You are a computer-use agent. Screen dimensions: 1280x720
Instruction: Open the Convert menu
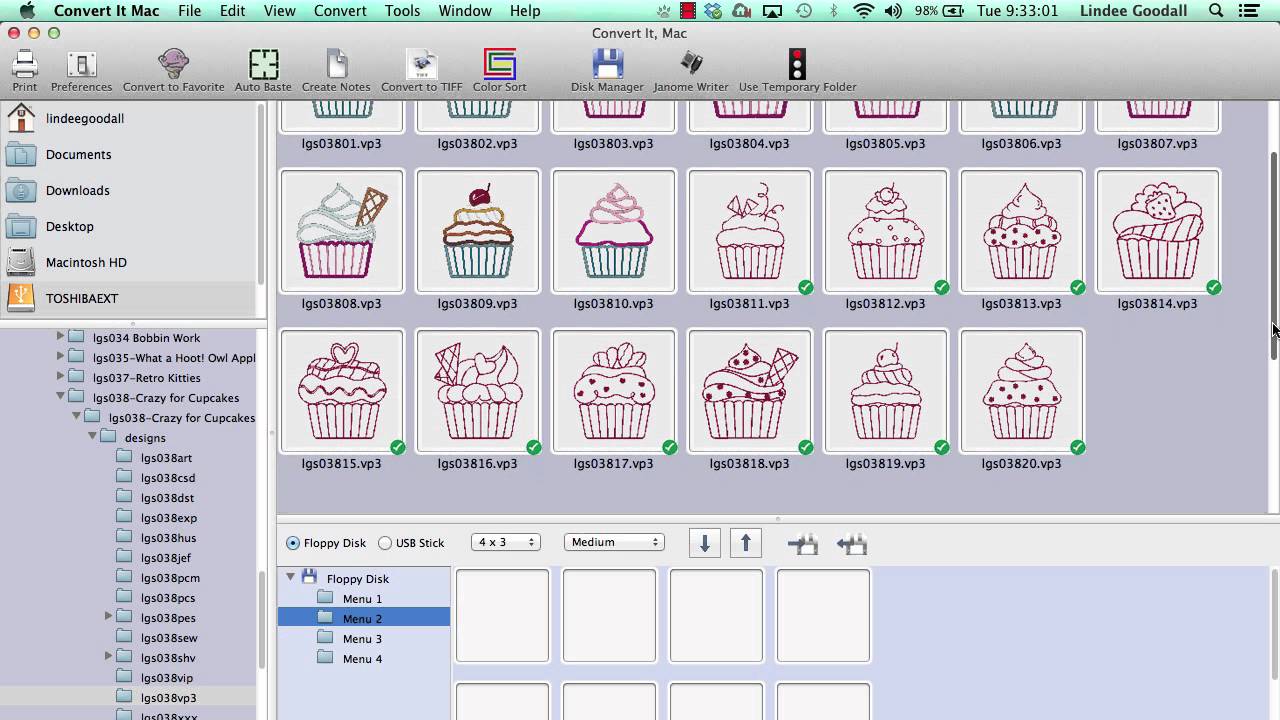click(340, 11)
